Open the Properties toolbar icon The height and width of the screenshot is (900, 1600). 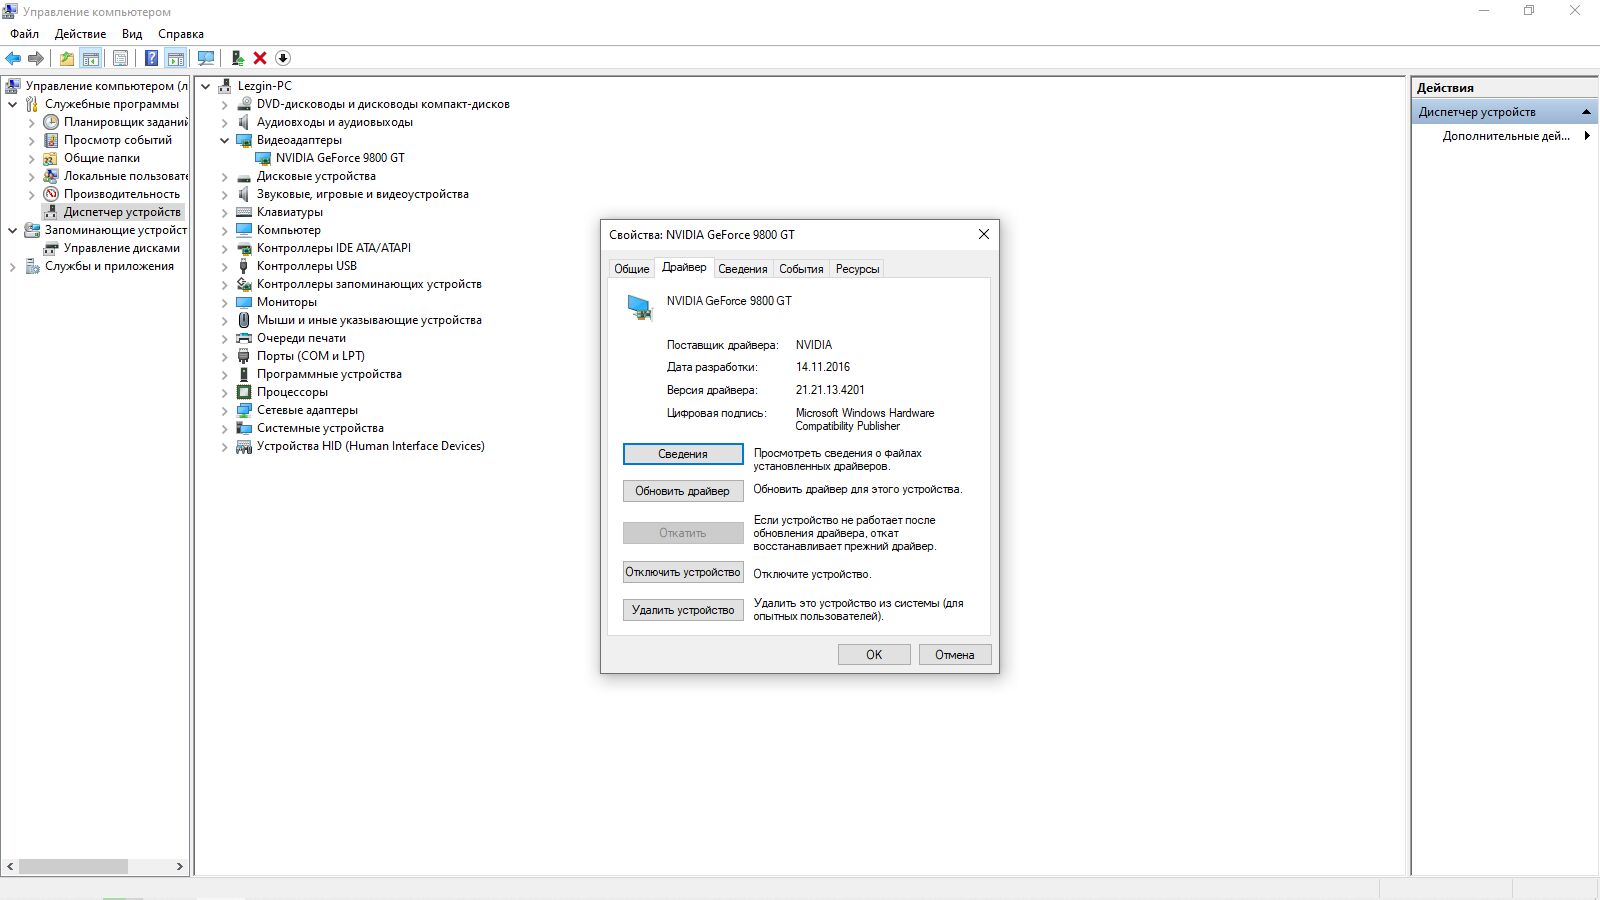(120, 58)
